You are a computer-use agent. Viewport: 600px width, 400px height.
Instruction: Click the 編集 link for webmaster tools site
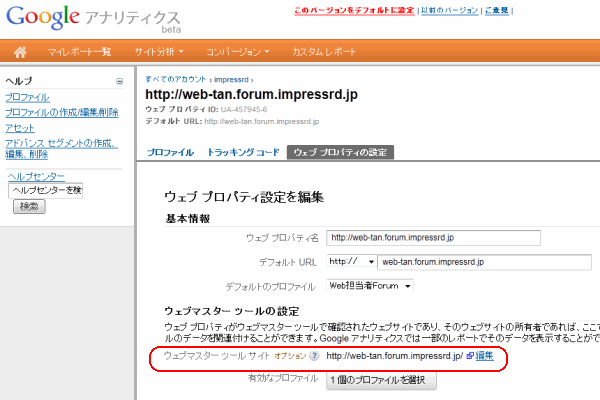tap(485, 356)
